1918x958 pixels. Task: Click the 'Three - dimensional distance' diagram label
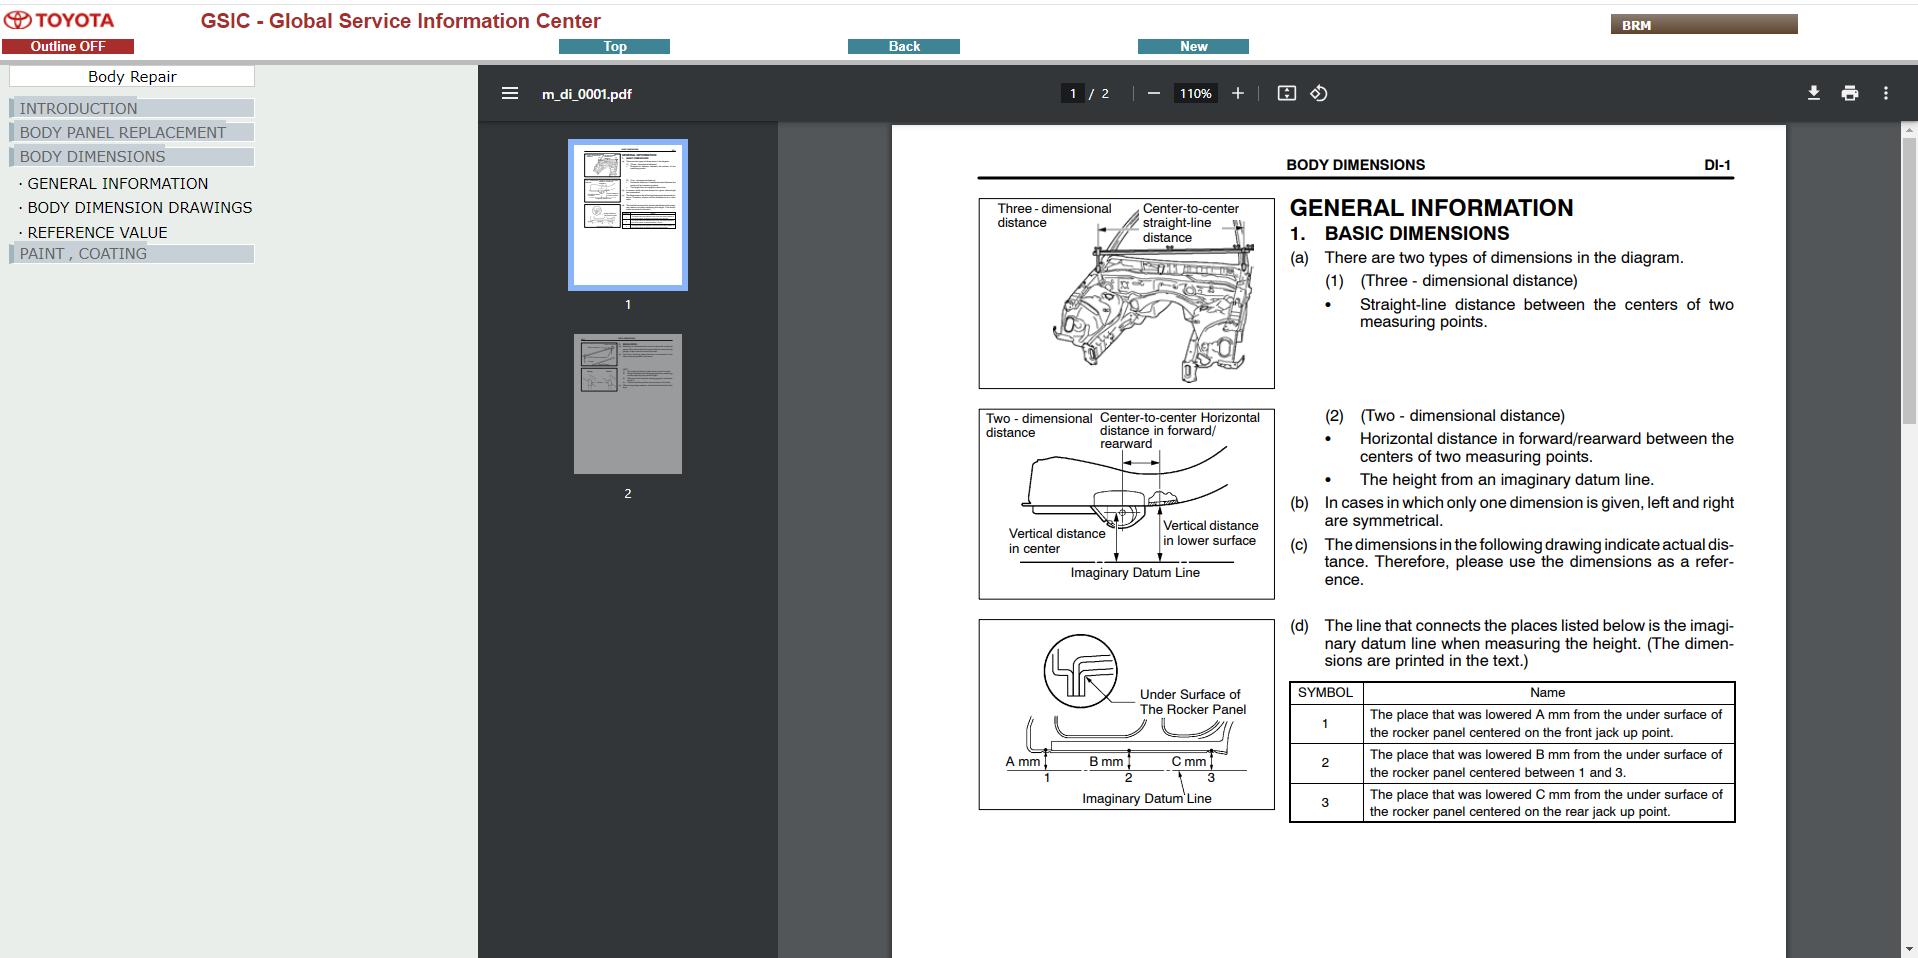point(1054,216)
